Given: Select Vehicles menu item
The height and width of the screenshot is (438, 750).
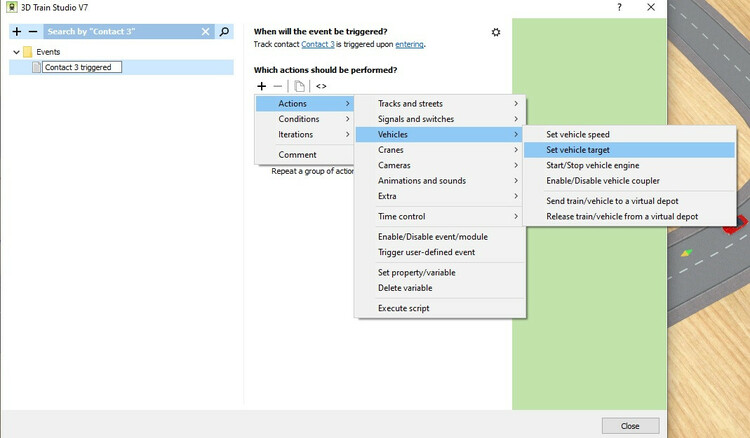Looking at the screenshot, I should click(x=440, y=134).
